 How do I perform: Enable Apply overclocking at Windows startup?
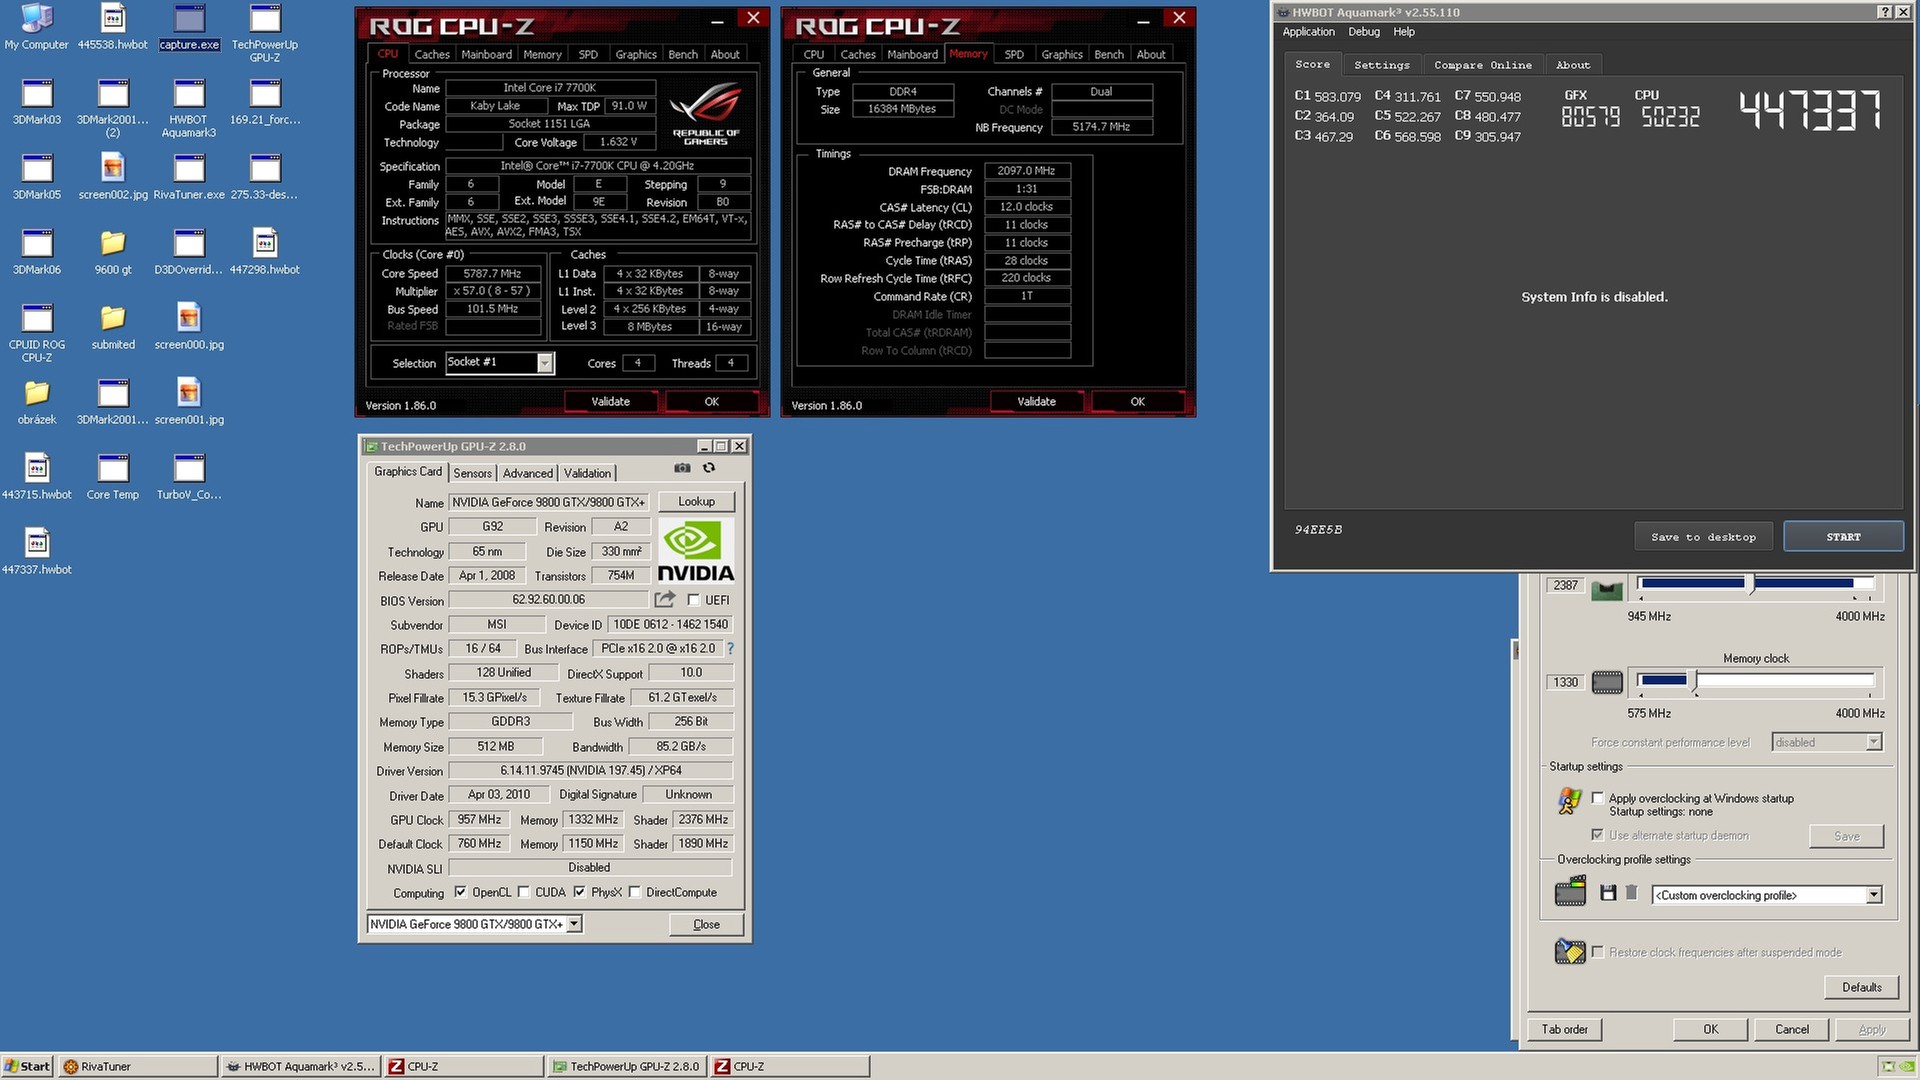[x=1598, y=798]
